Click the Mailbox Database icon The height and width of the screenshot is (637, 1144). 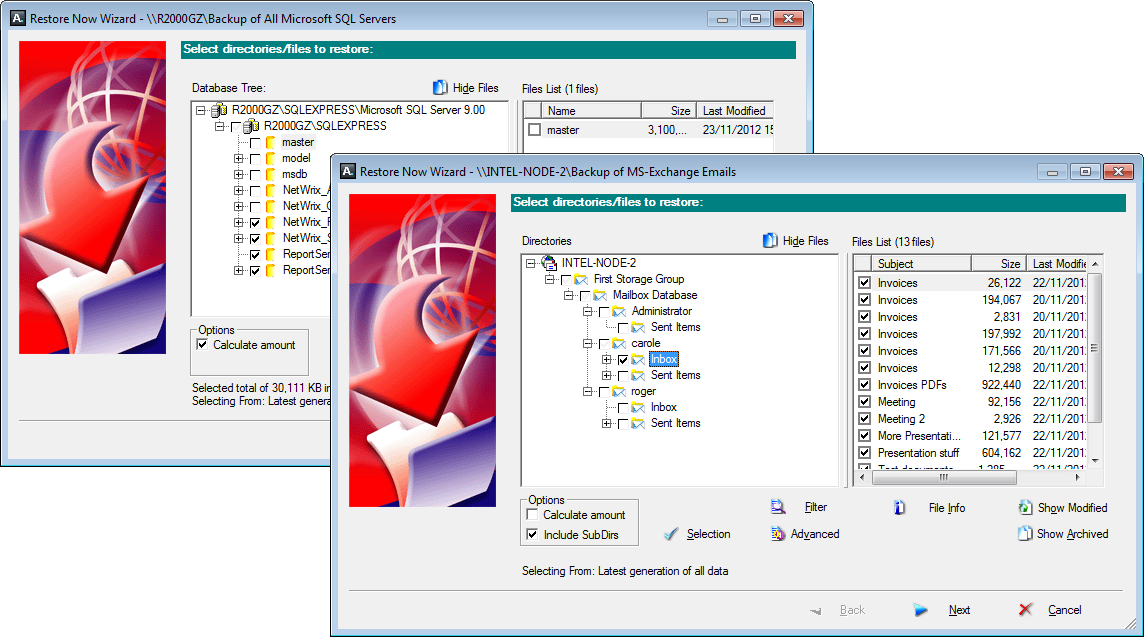point(600,296)
